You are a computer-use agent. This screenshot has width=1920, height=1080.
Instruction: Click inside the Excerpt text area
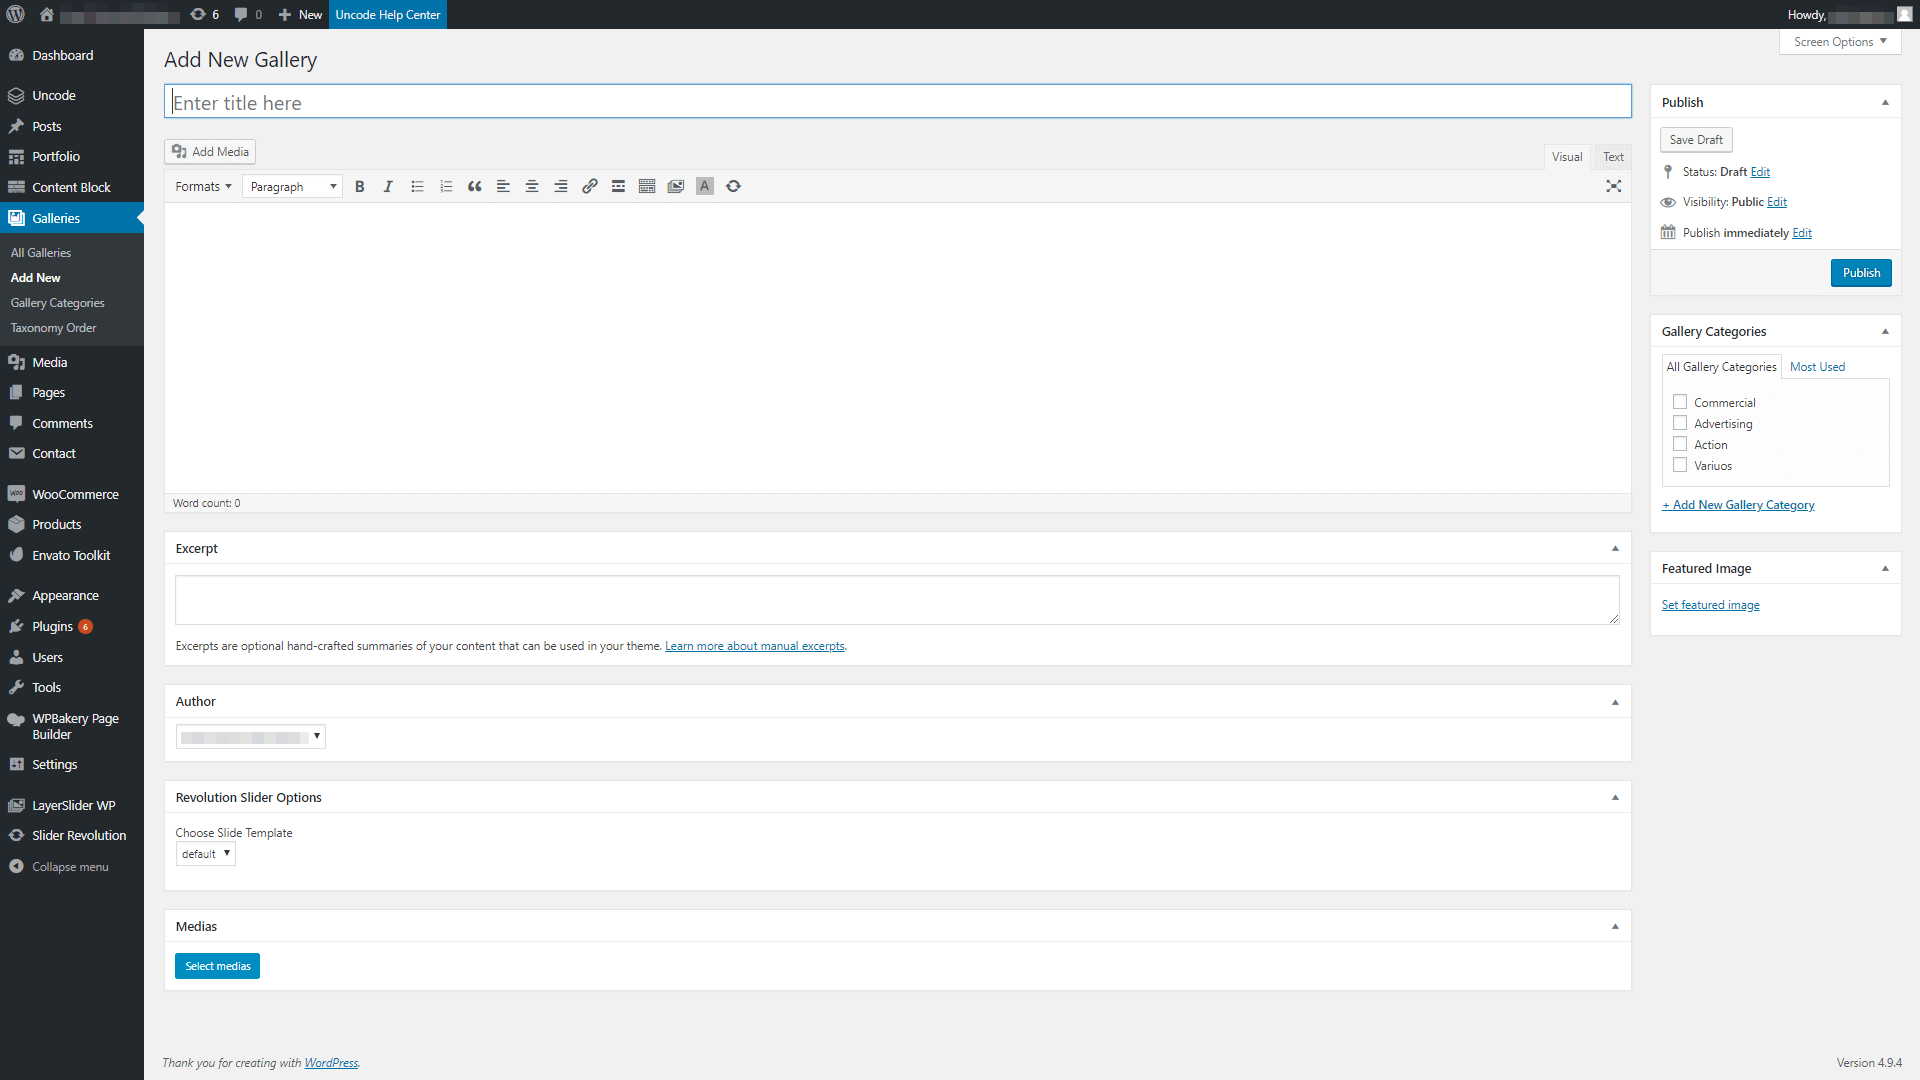897,600
